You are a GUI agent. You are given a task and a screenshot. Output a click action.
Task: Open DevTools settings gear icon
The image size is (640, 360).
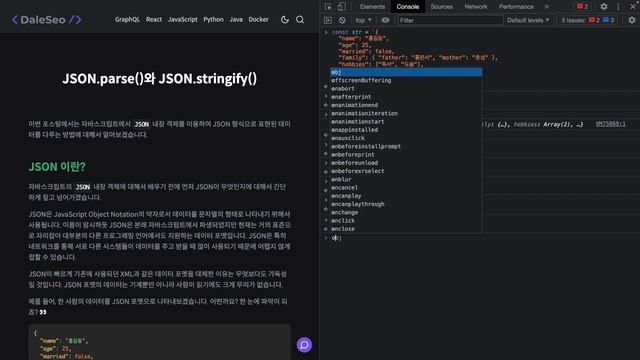(604, 7)
